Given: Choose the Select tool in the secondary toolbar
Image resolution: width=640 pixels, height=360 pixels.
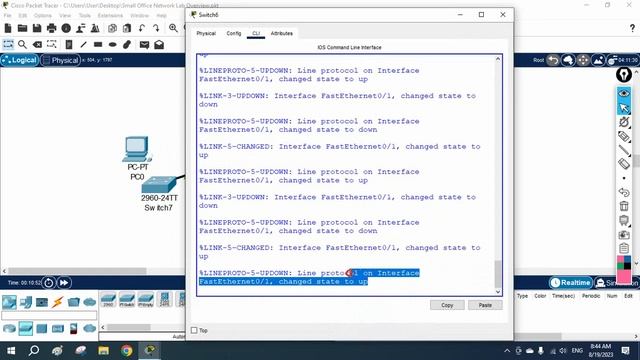Looking at the screenshot, I should pos(8,44).
